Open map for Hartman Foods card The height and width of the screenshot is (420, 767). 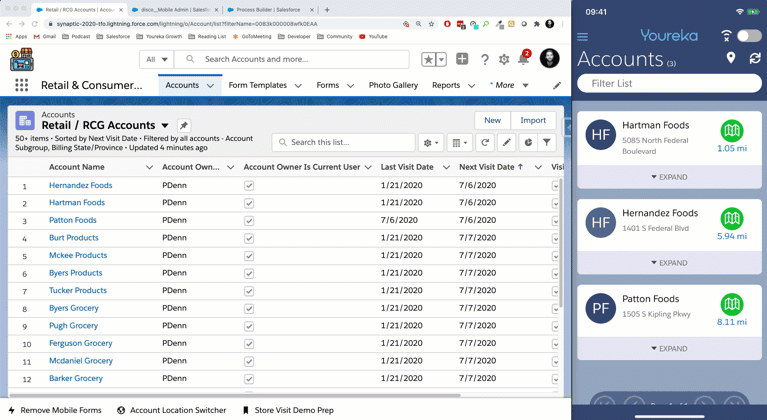(732, 131)
